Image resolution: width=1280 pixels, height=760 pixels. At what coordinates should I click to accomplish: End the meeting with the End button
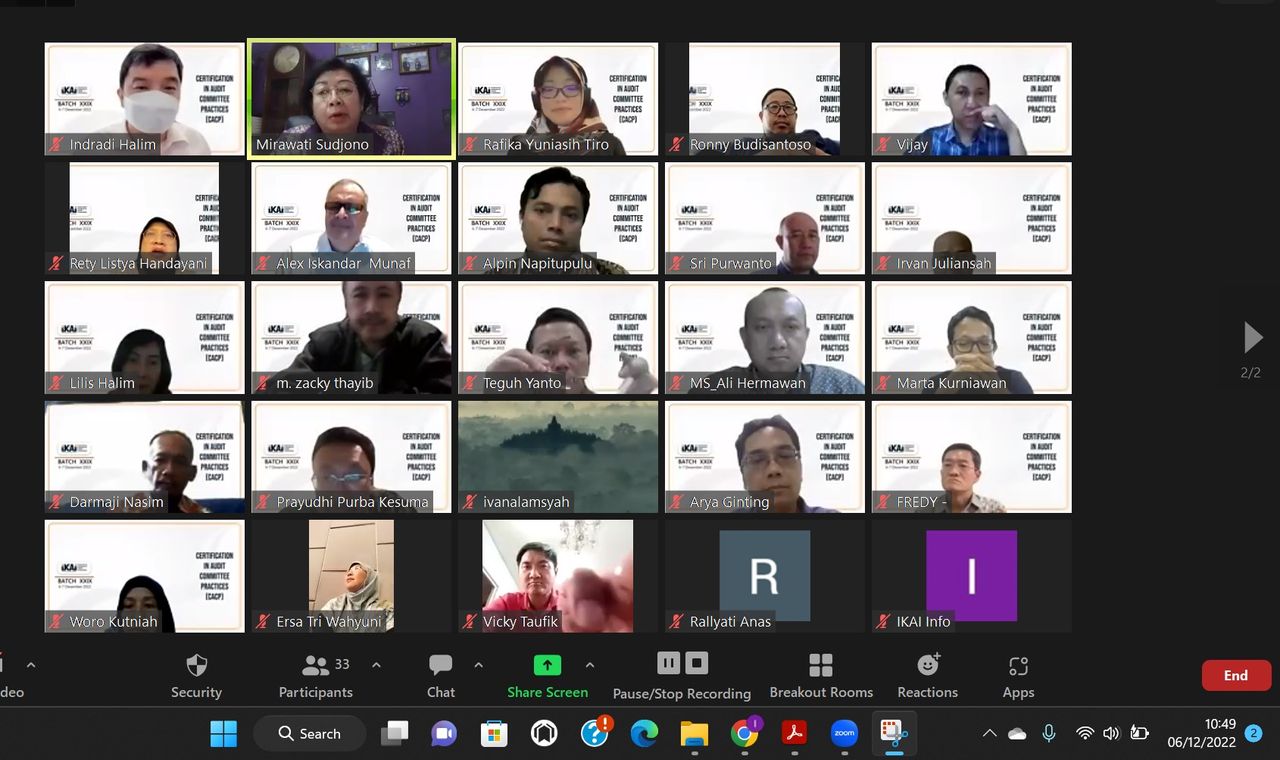[x=1236, y=676]
